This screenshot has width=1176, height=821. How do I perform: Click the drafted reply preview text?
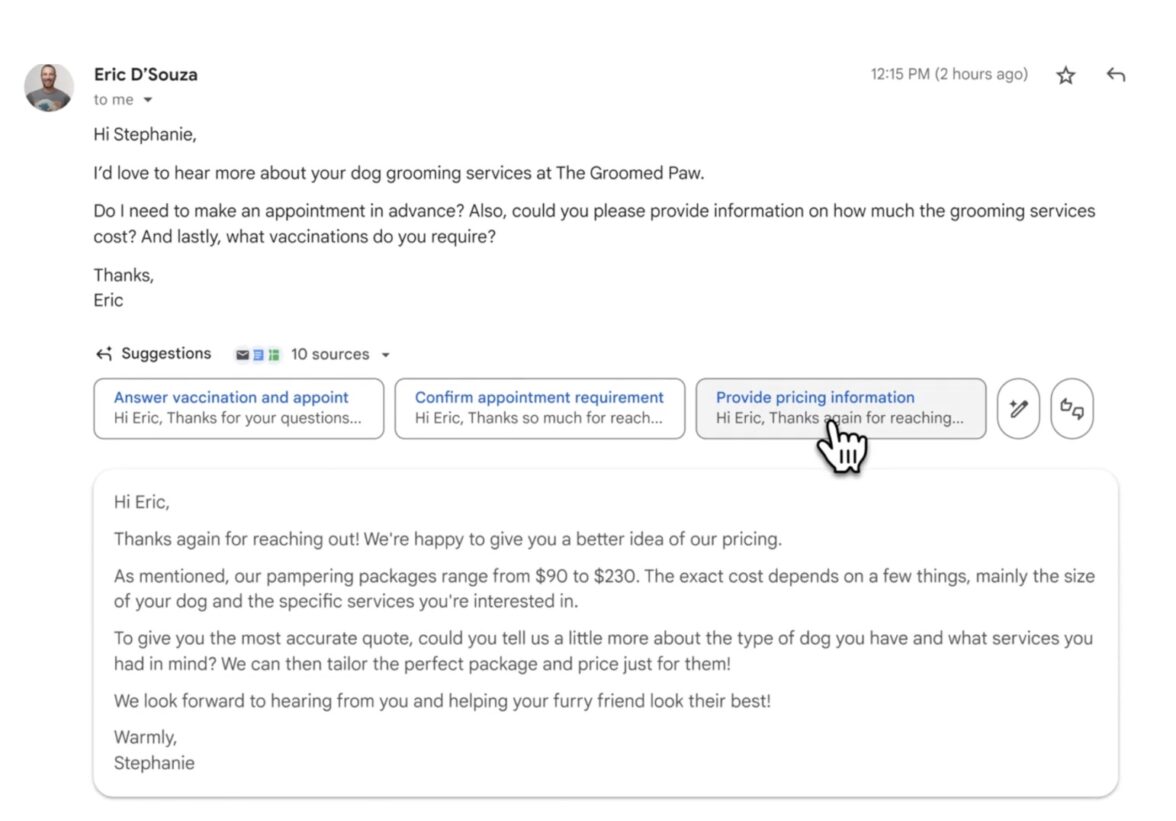[604, 589]
